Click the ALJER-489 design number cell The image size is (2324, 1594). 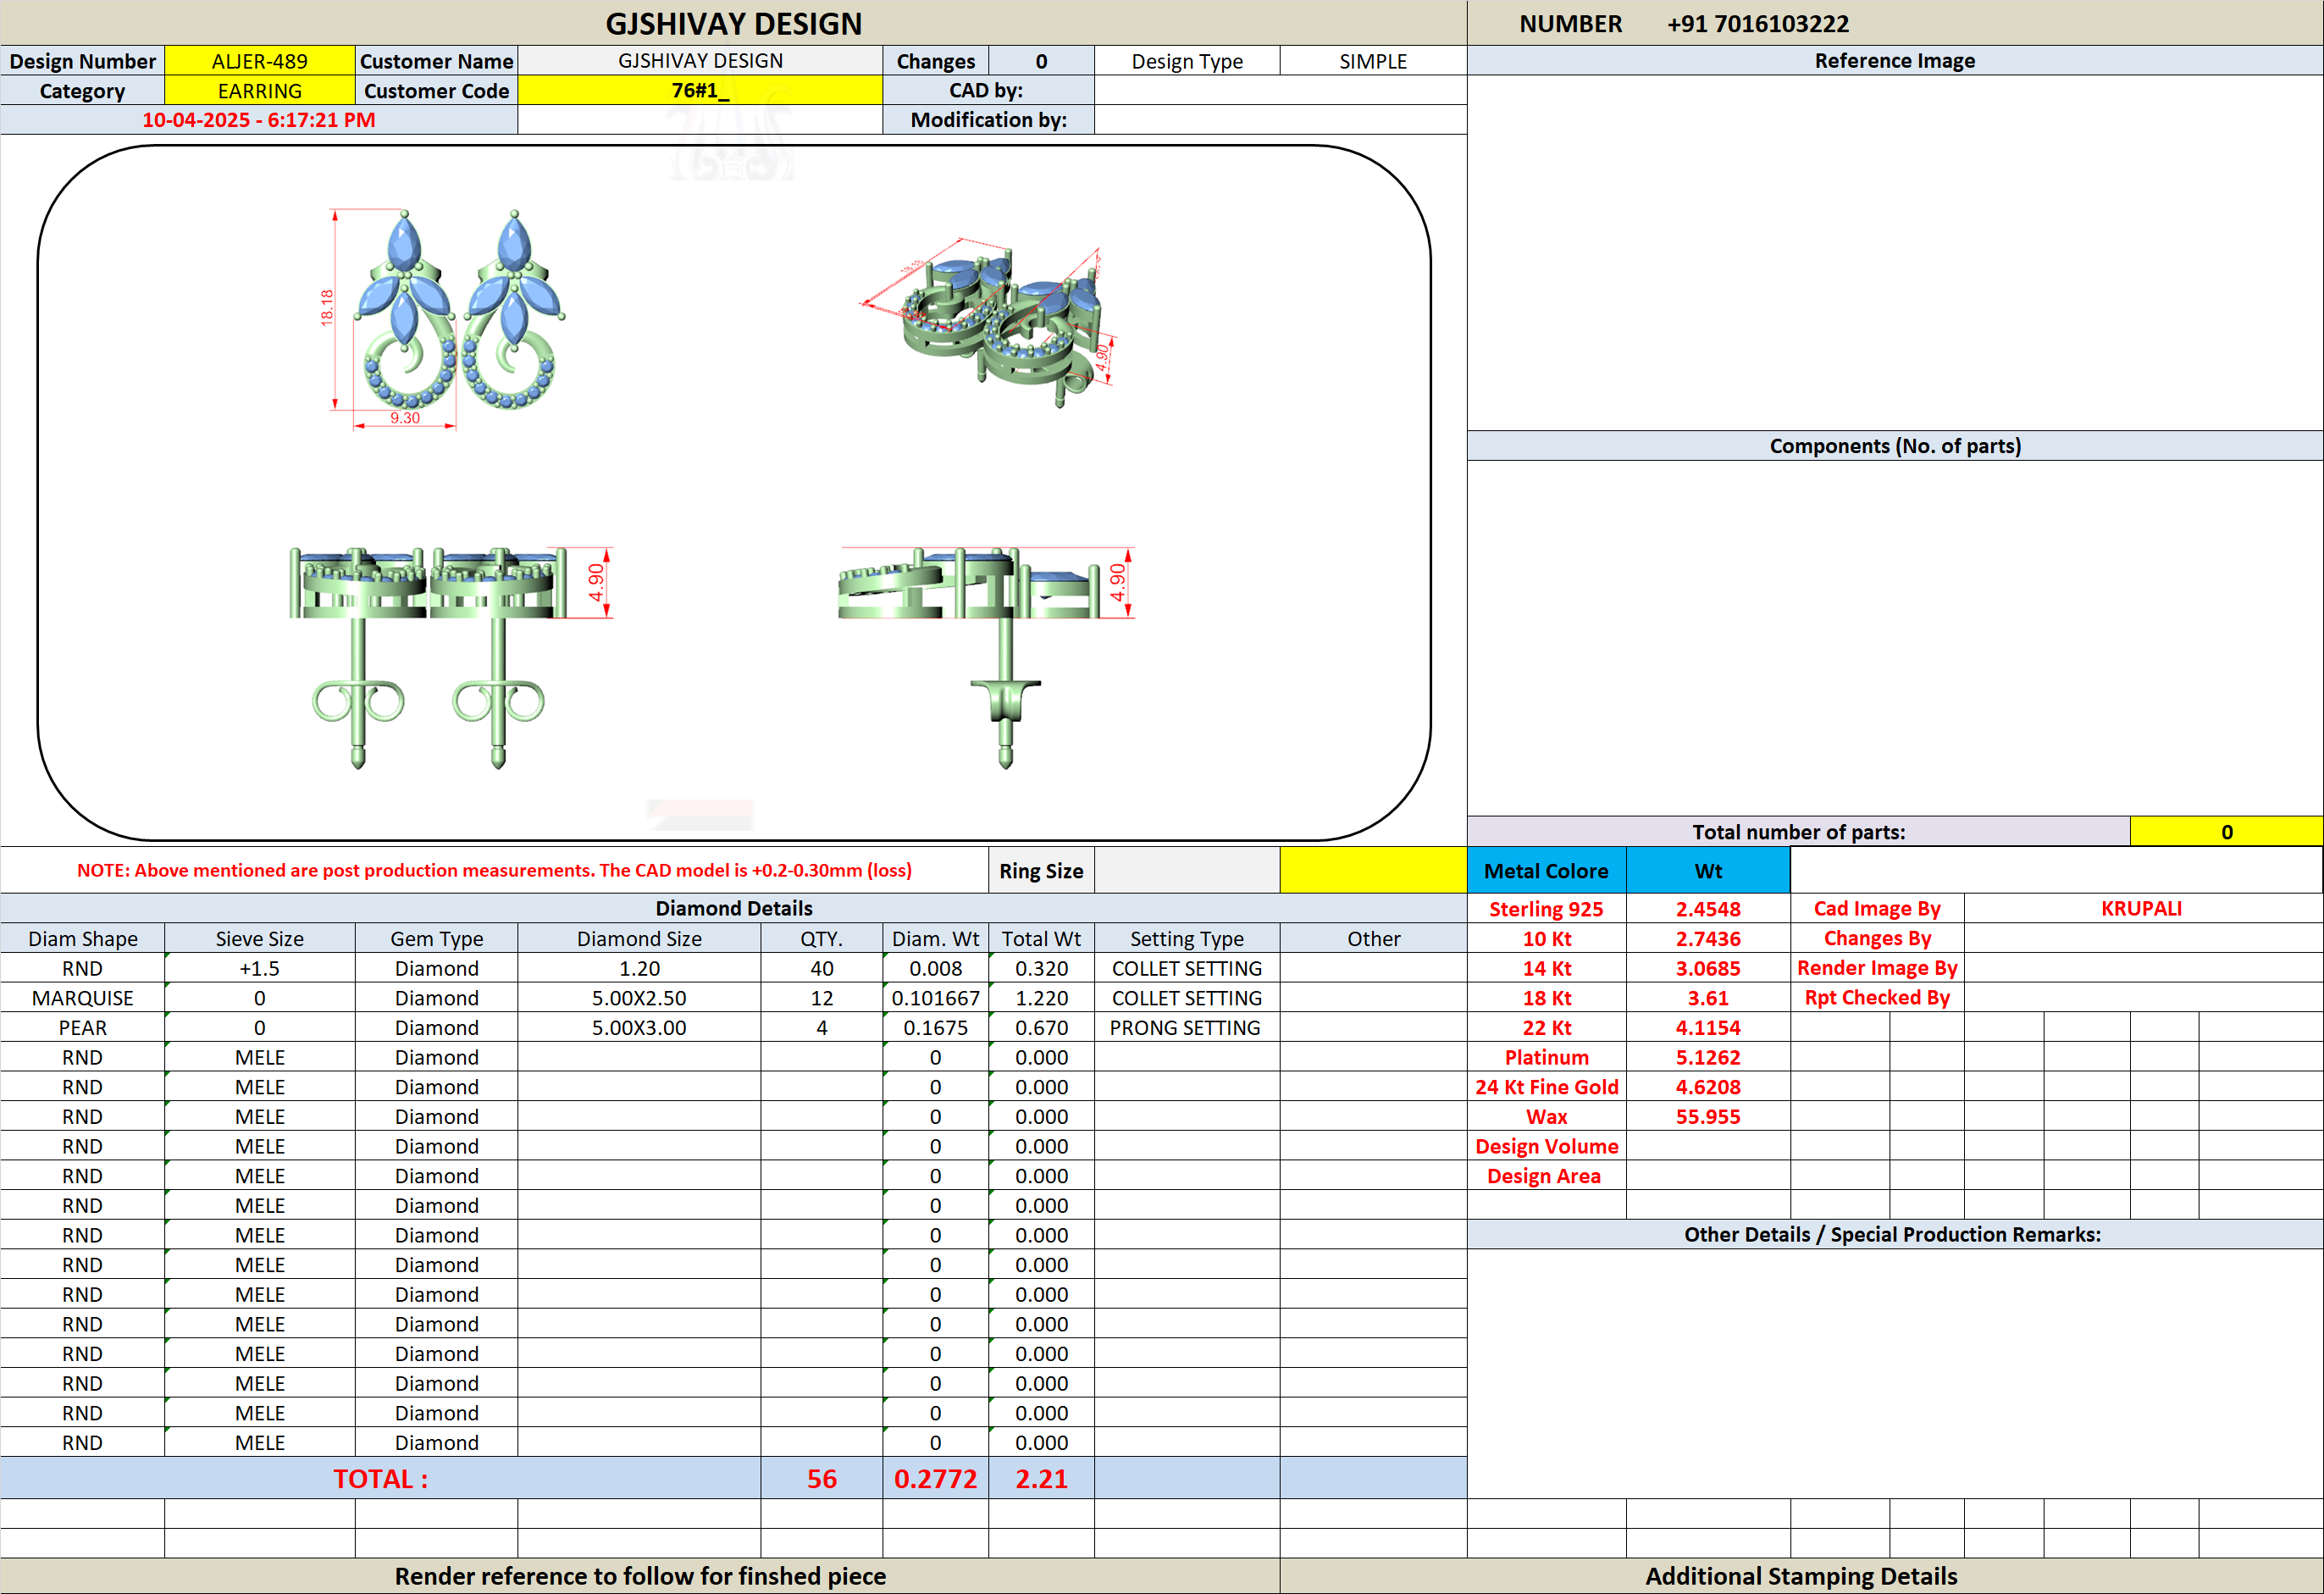[259, 61]
